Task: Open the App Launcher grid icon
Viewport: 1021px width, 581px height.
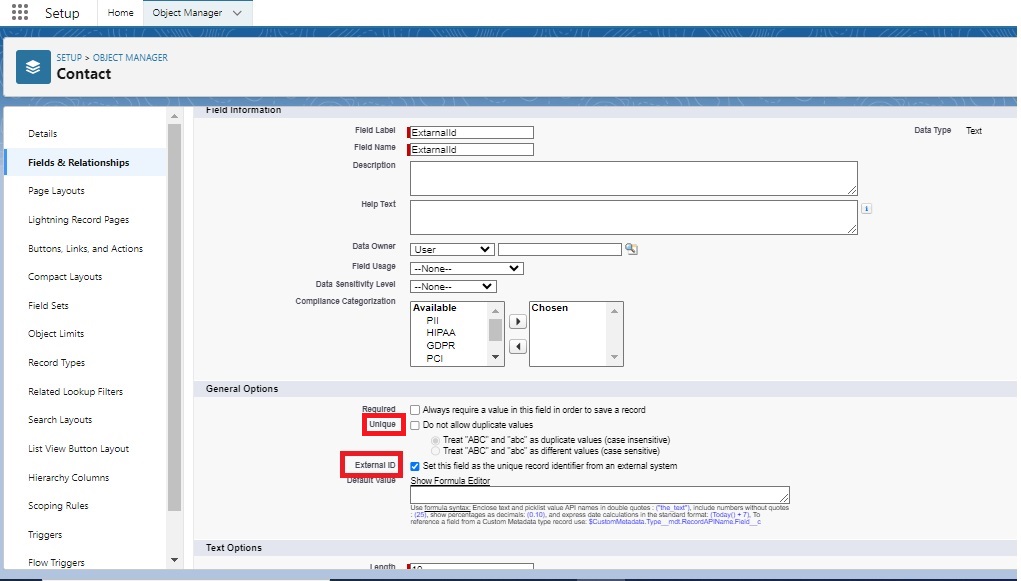Action: pos(20,12)
